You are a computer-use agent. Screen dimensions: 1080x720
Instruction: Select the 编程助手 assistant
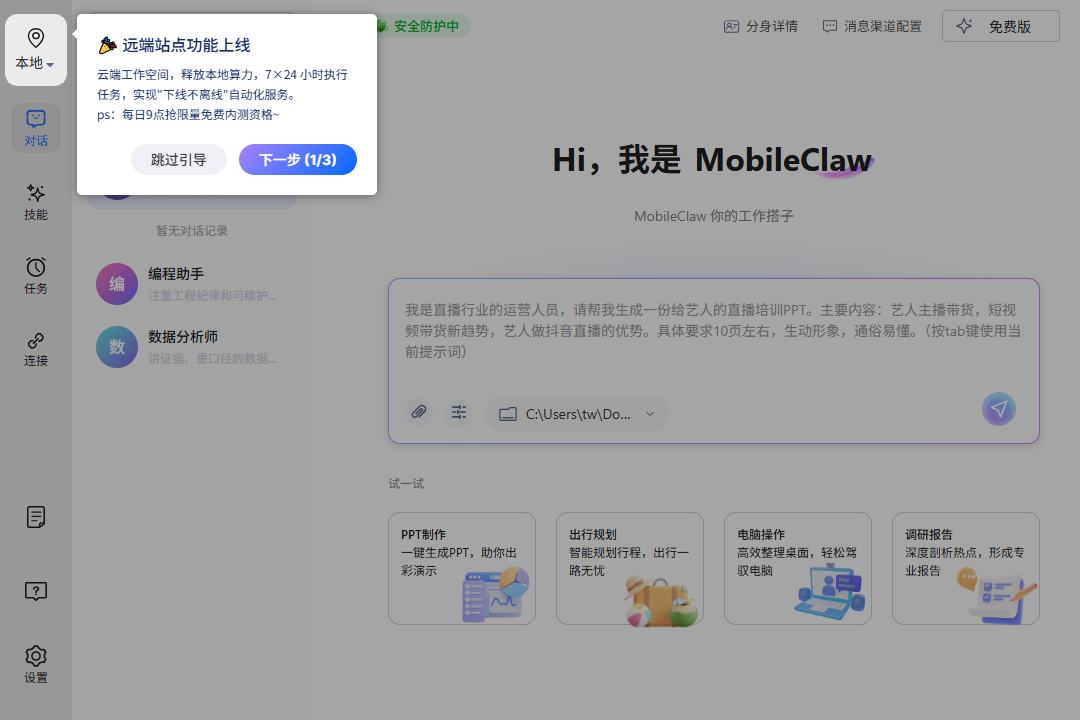[x=192, y=284]
